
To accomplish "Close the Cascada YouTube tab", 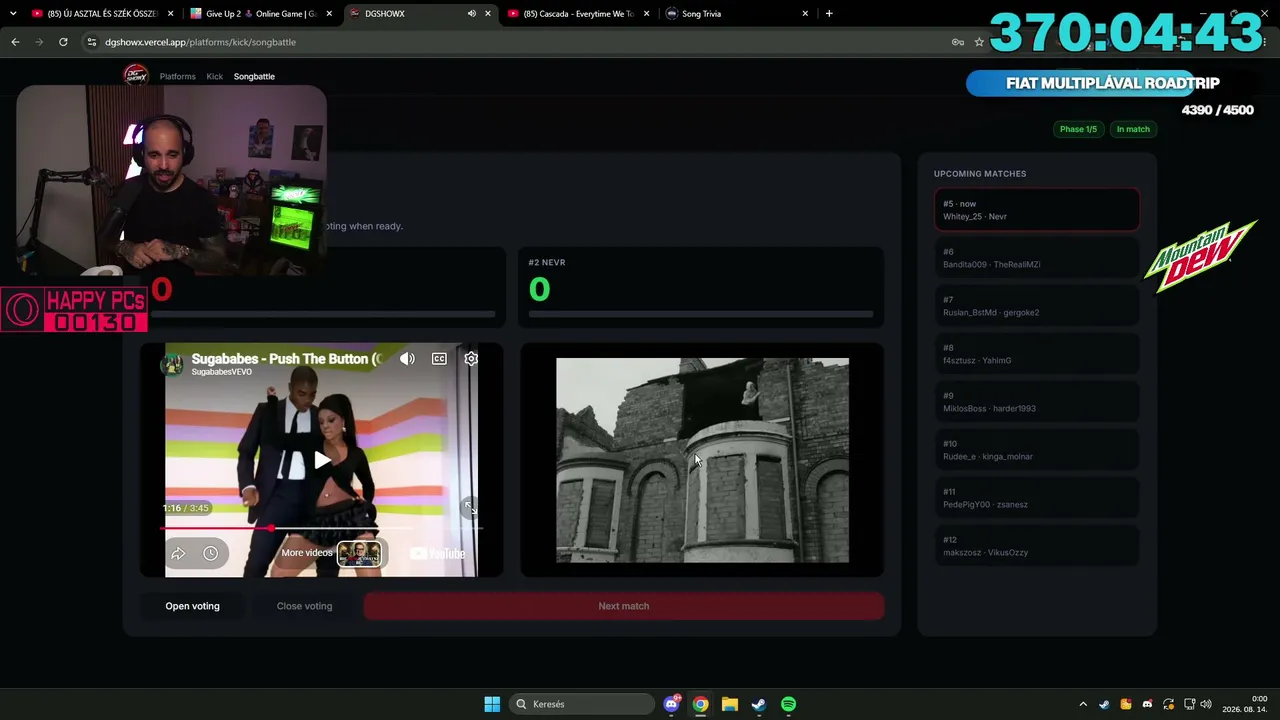I will coord(647,14).
